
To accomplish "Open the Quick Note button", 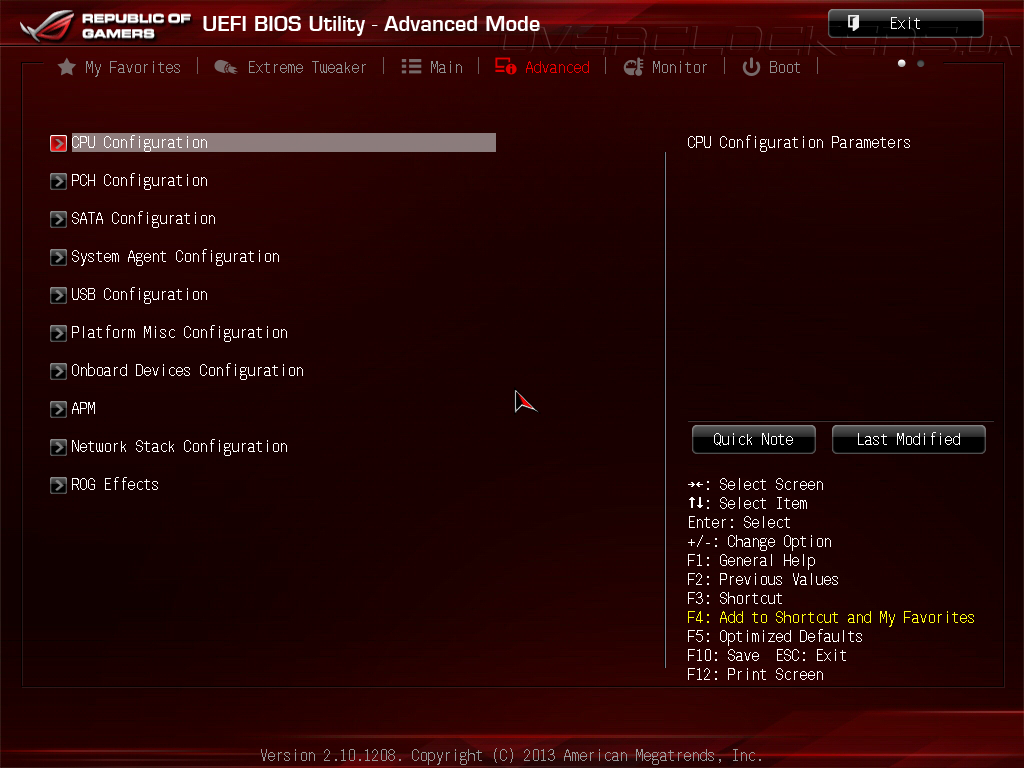I will [x=754, y=440].
